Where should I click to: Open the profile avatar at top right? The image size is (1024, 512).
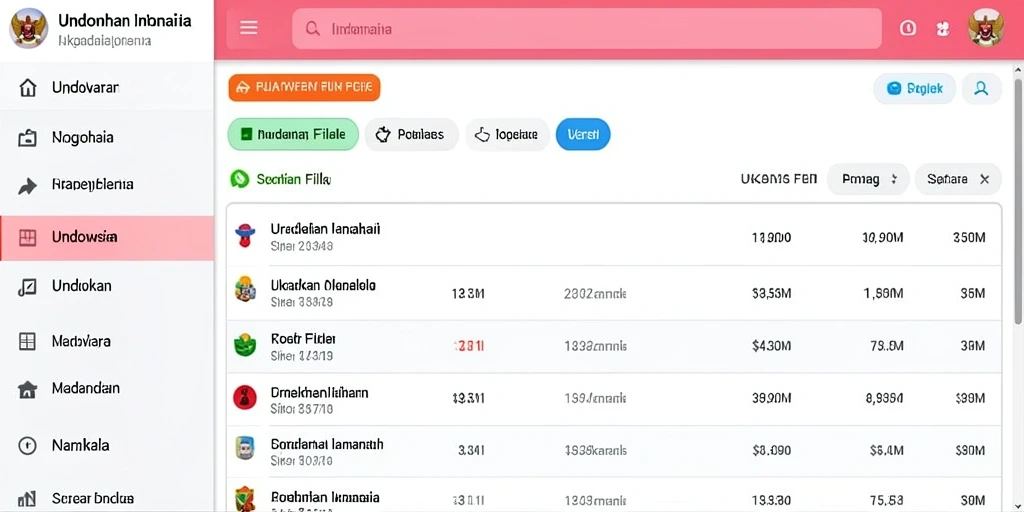(985, 27)
